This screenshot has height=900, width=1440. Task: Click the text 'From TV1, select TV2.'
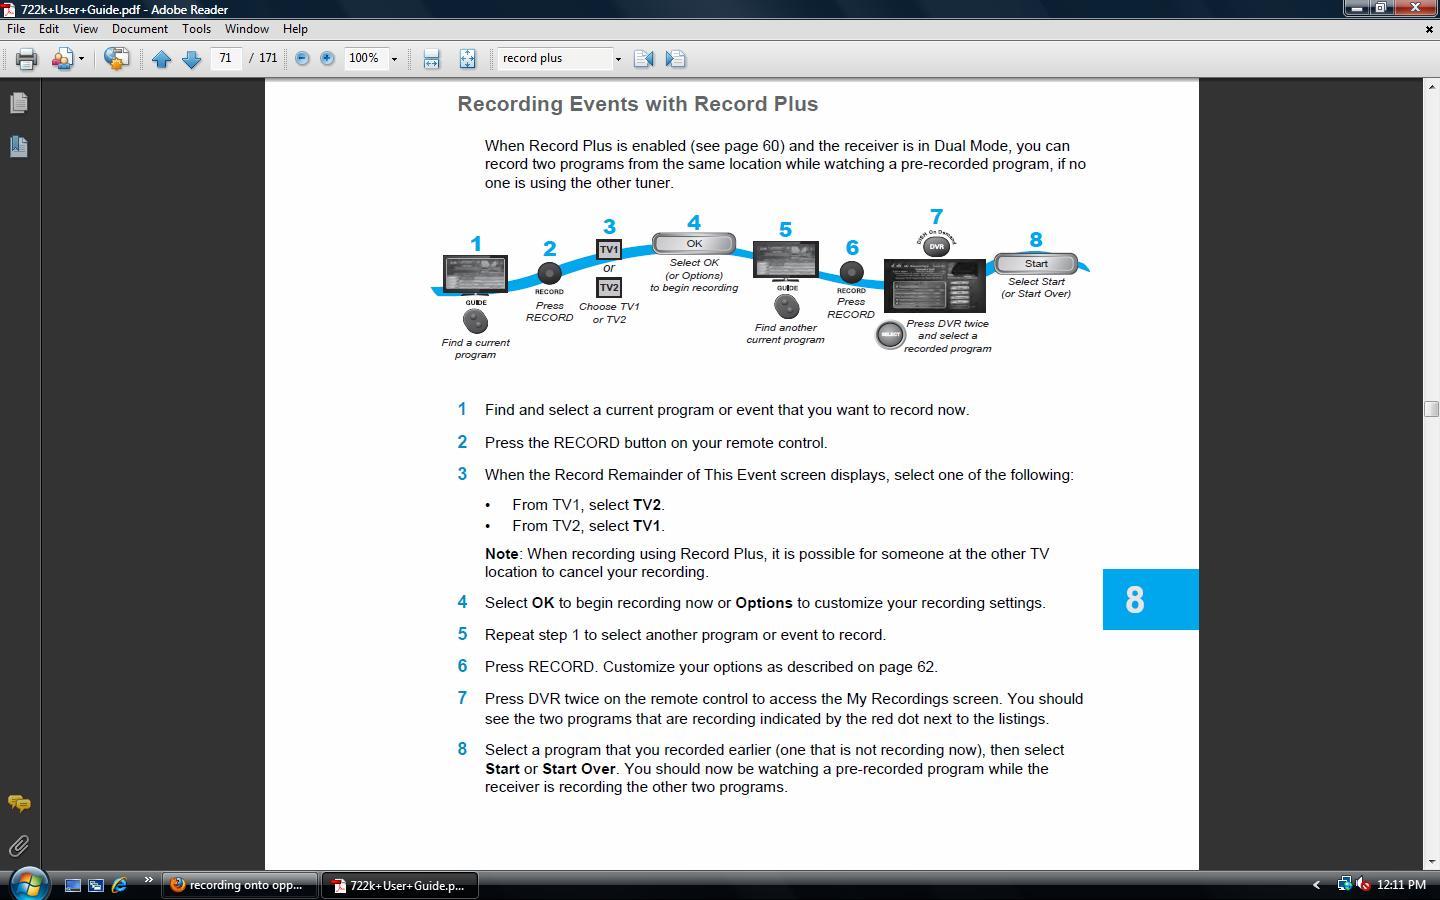click(588, 505)
